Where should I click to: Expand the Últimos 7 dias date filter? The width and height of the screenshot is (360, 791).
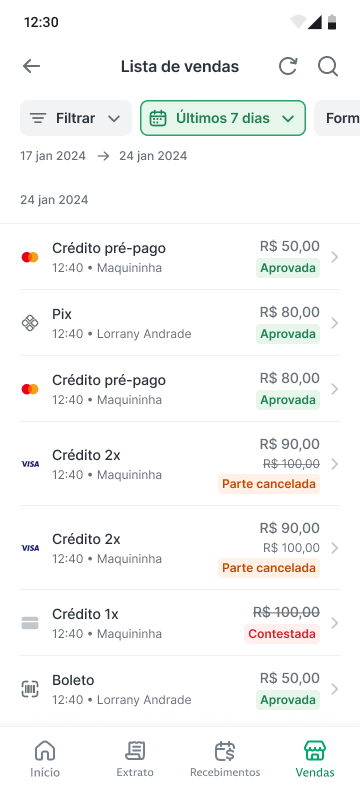coord(223,118)
